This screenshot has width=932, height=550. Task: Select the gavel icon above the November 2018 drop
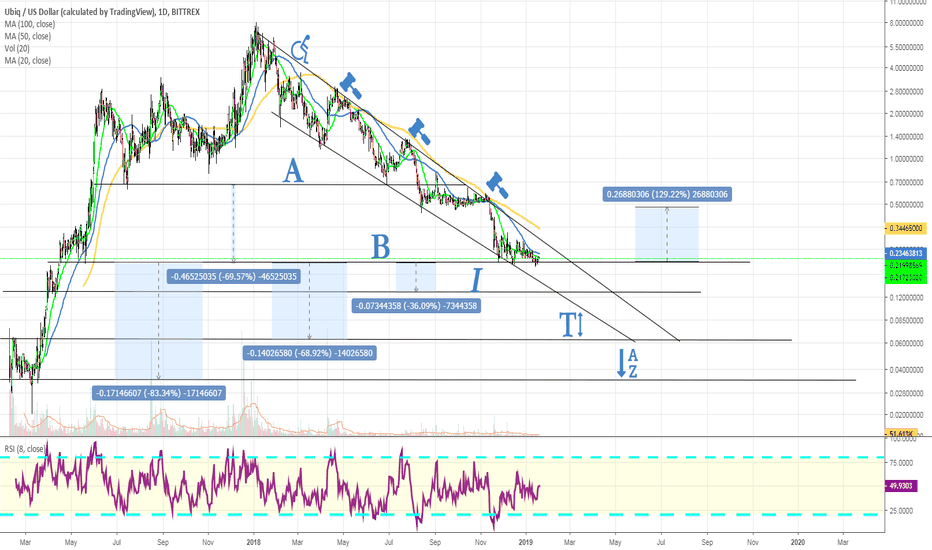pos(497,185)
